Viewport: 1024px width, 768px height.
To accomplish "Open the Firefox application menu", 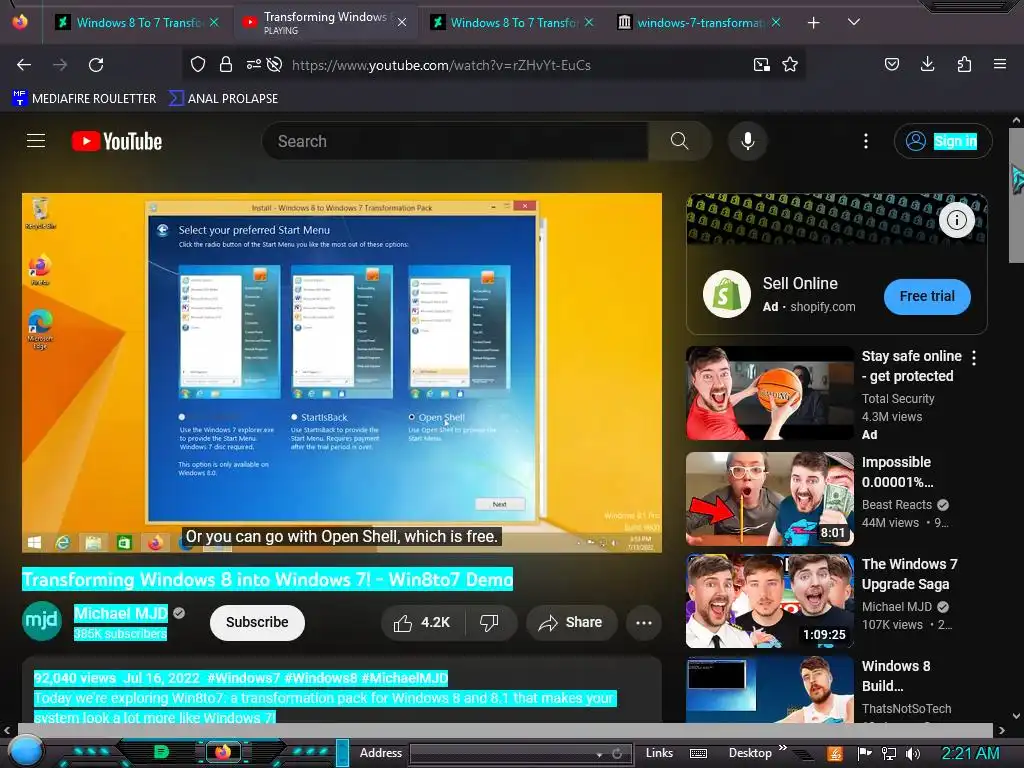I will click(999, 64).
